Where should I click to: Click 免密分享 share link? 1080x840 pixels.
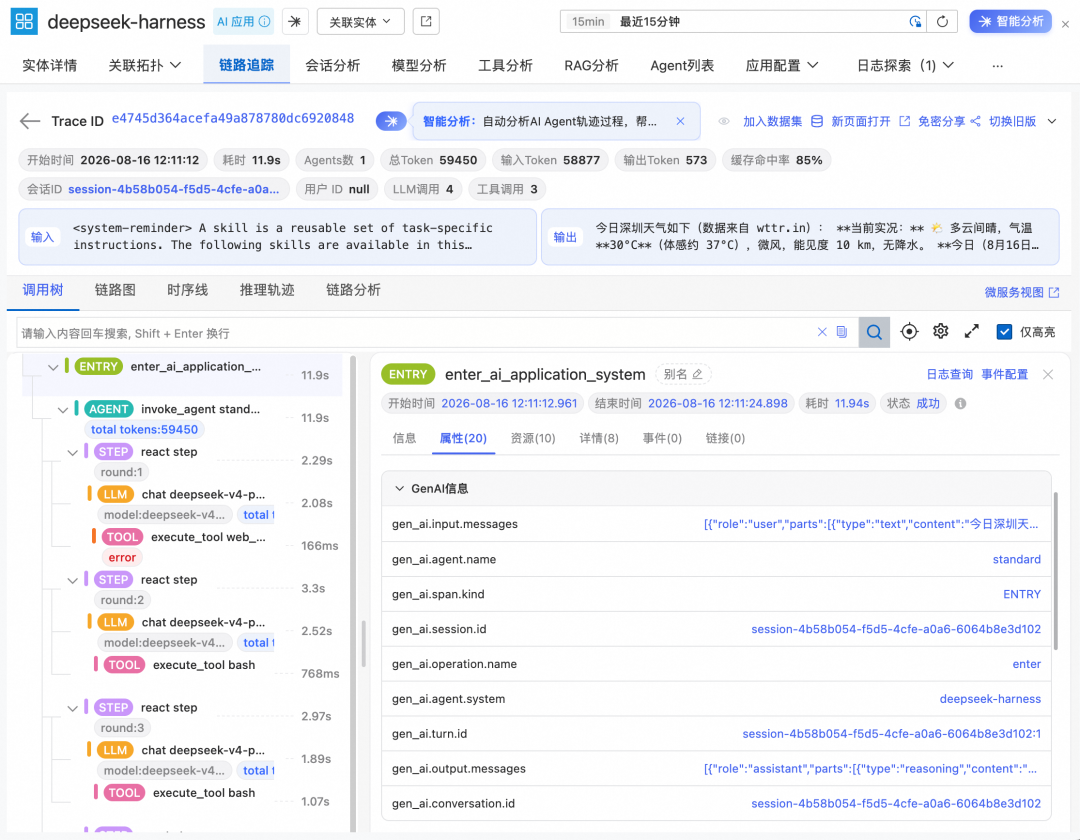pyautogui.click(x=949, y=121)
